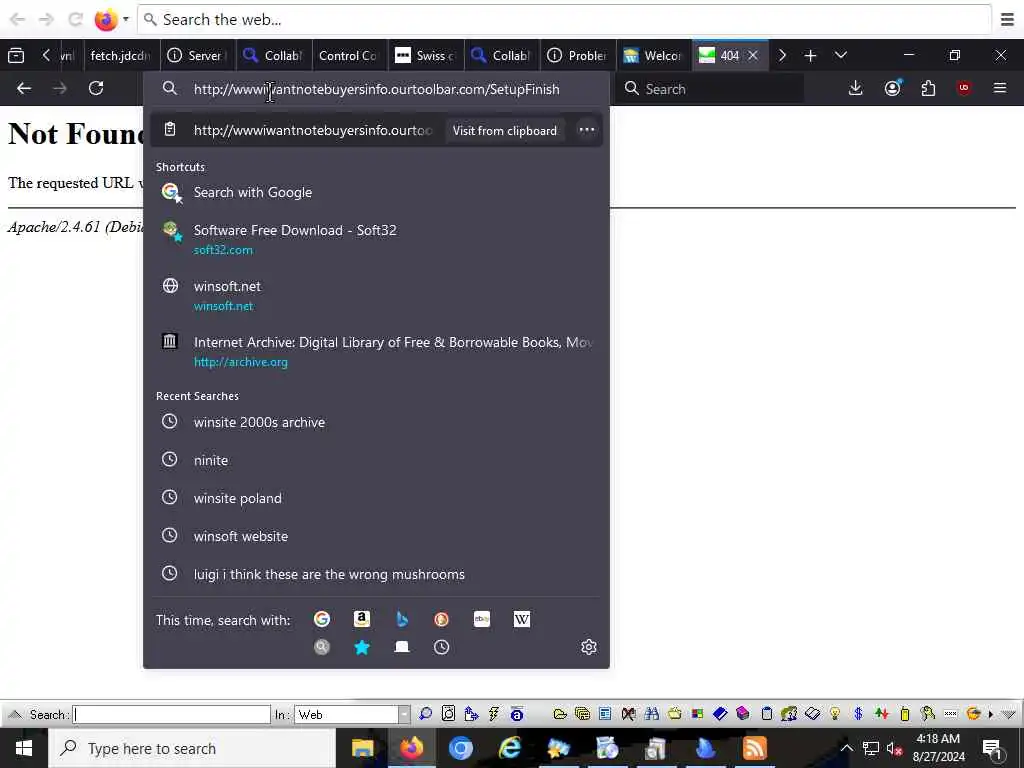Screen dimensions: 1024x768
Task: Switch to the Problem tab
Action: 578,56
